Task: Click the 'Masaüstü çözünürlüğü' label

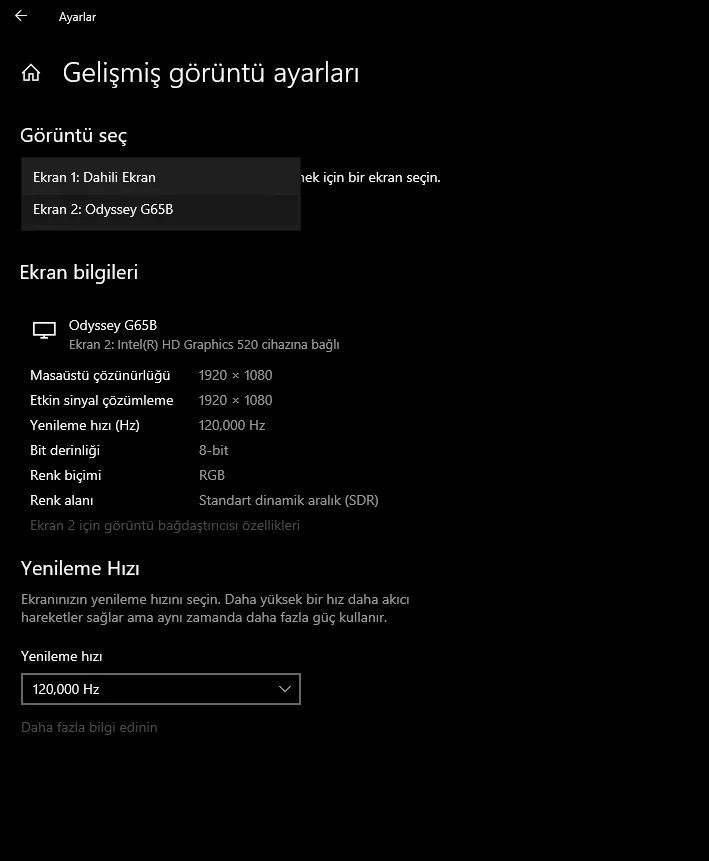Action: 100,375
